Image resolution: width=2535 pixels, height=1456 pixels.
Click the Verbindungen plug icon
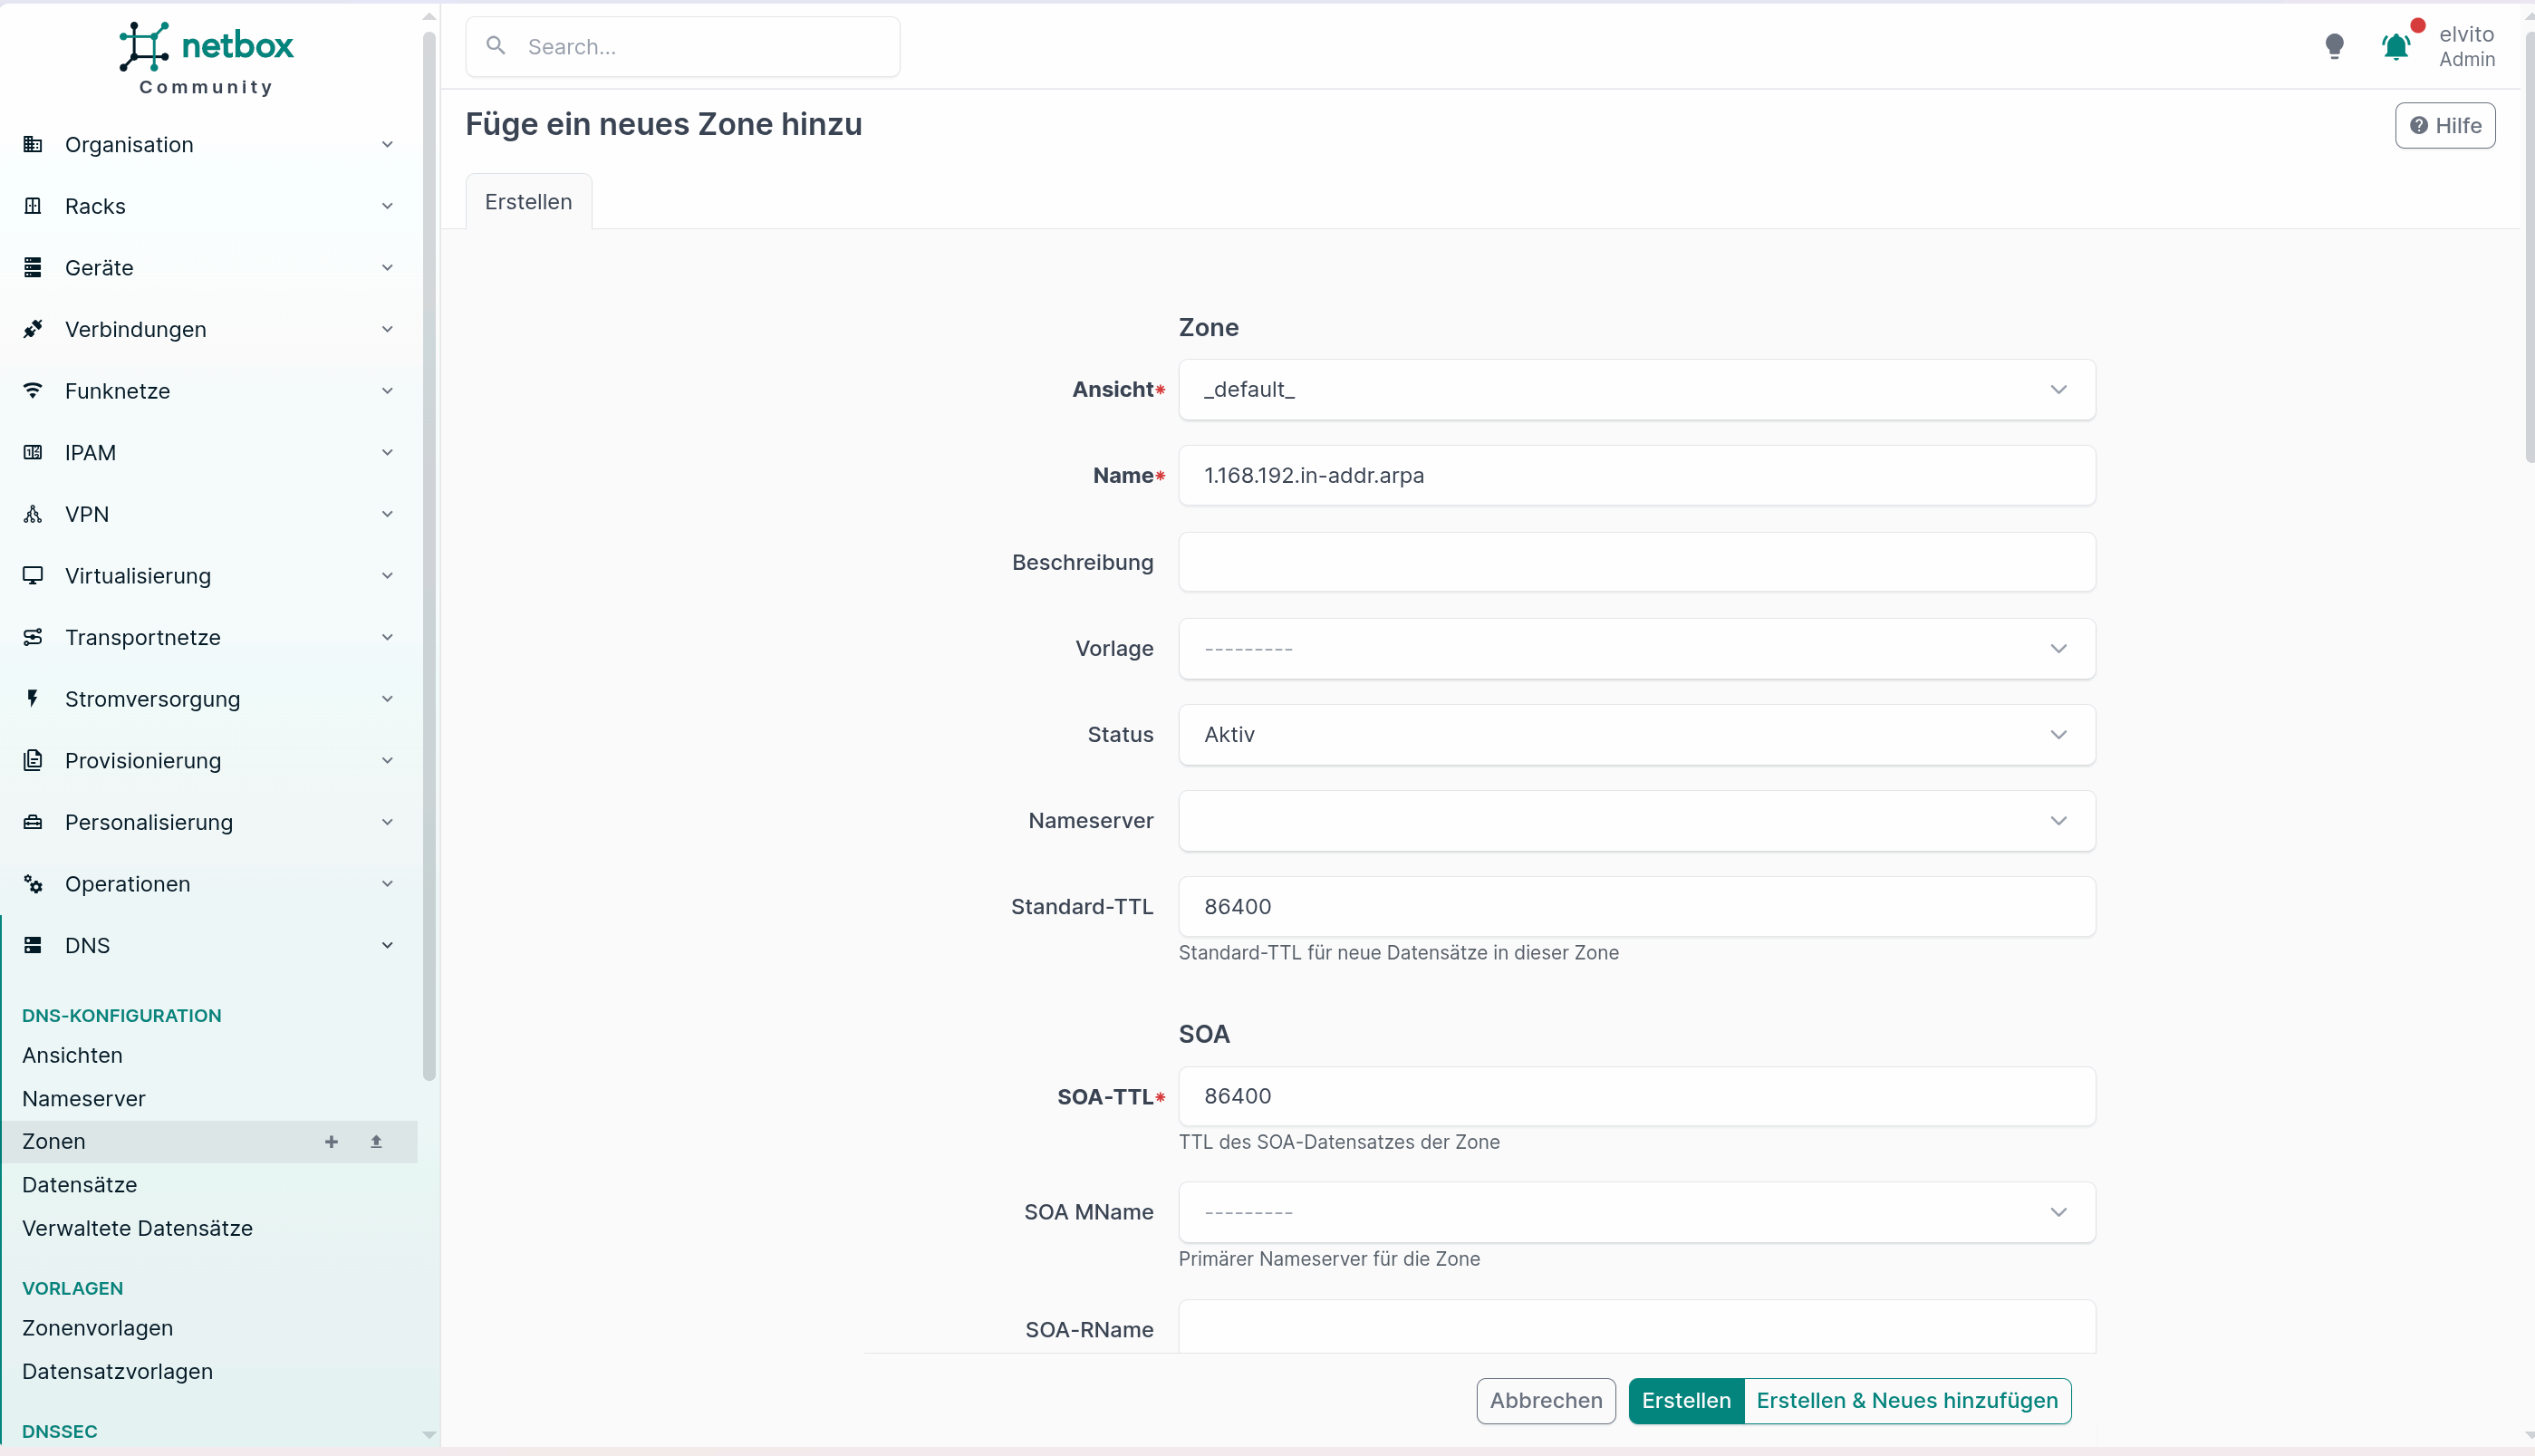[x=33, y=329]
